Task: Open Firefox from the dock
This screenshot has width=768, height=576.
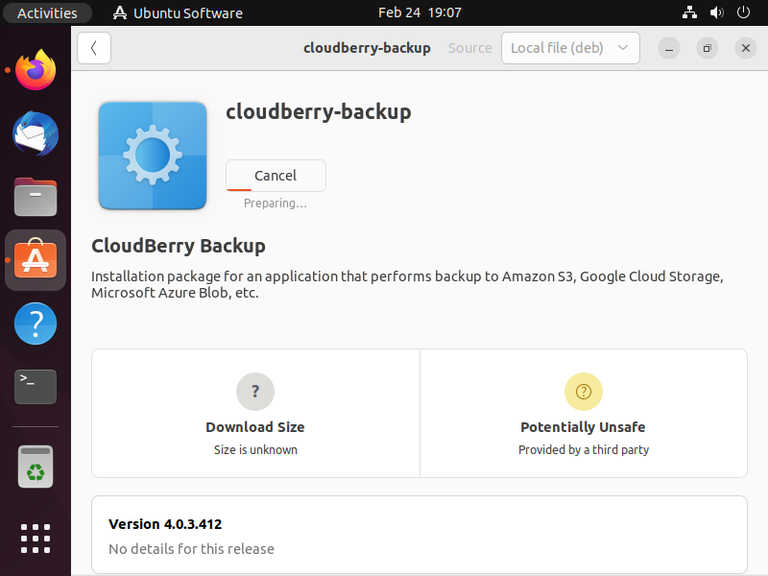Action: [x=36, y=71]
